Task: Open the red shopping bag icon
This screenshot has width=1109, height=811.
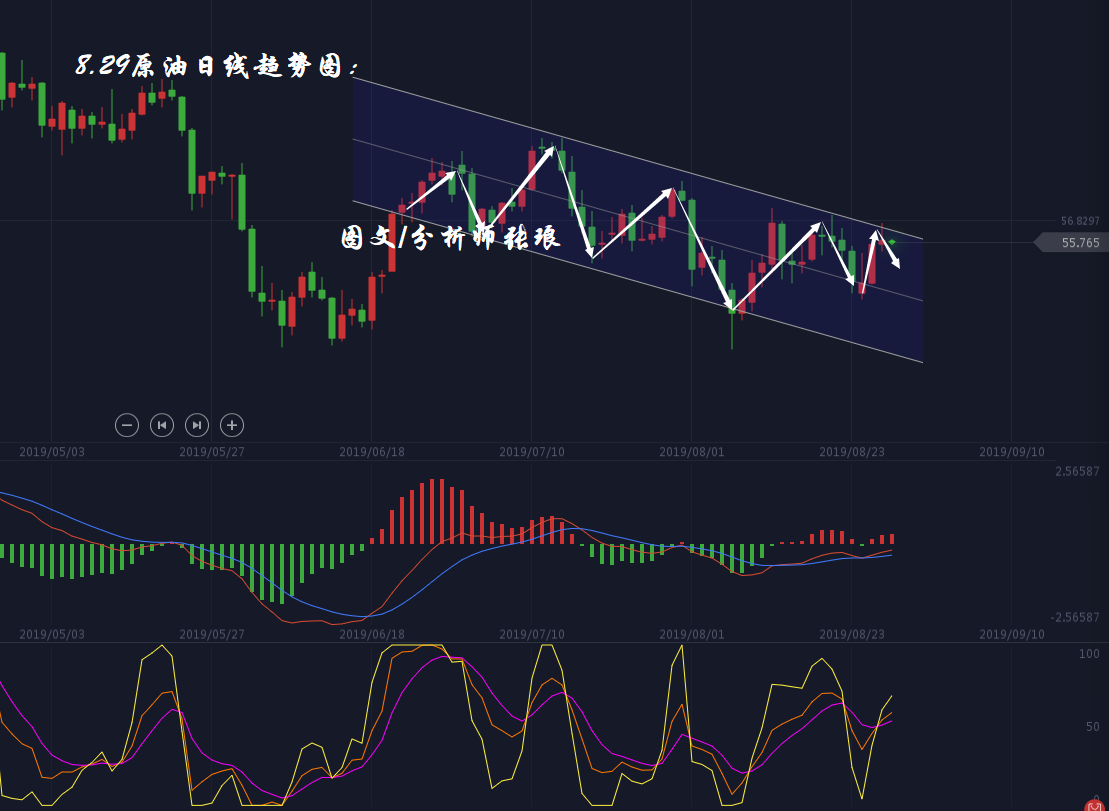Action: pyautogui.click(x=1095, y=804)
